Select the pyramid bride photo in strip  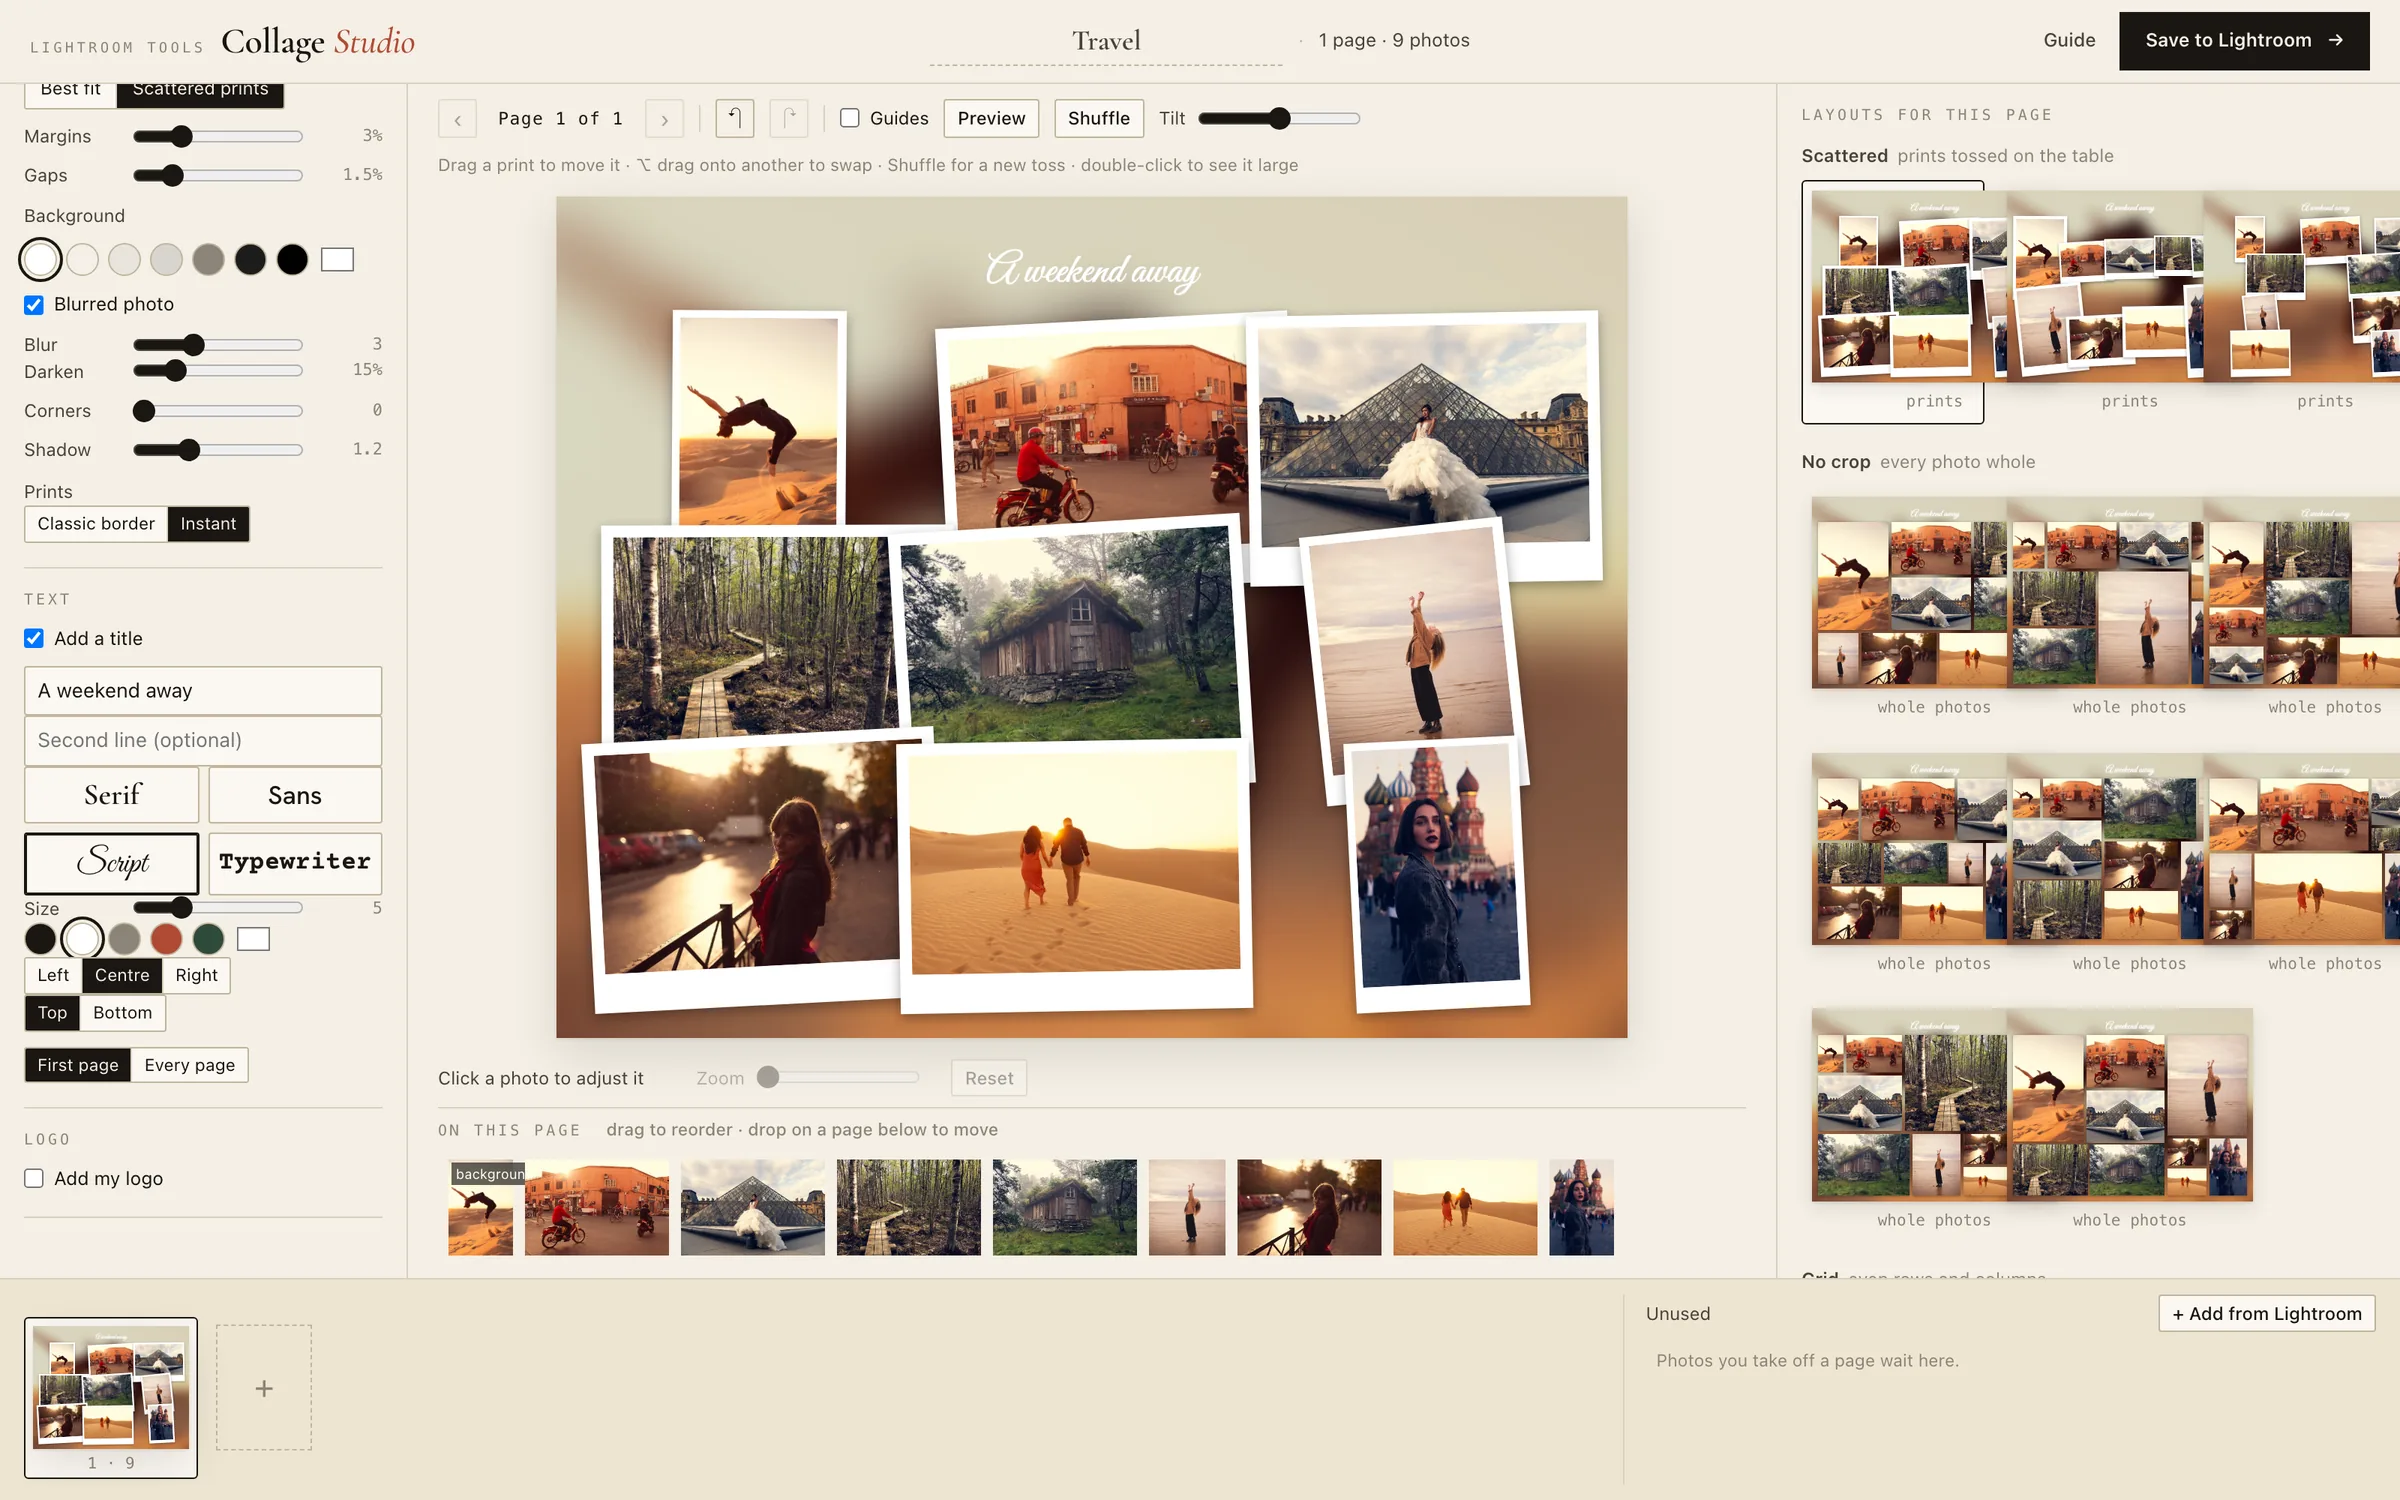click(753, 1207)
